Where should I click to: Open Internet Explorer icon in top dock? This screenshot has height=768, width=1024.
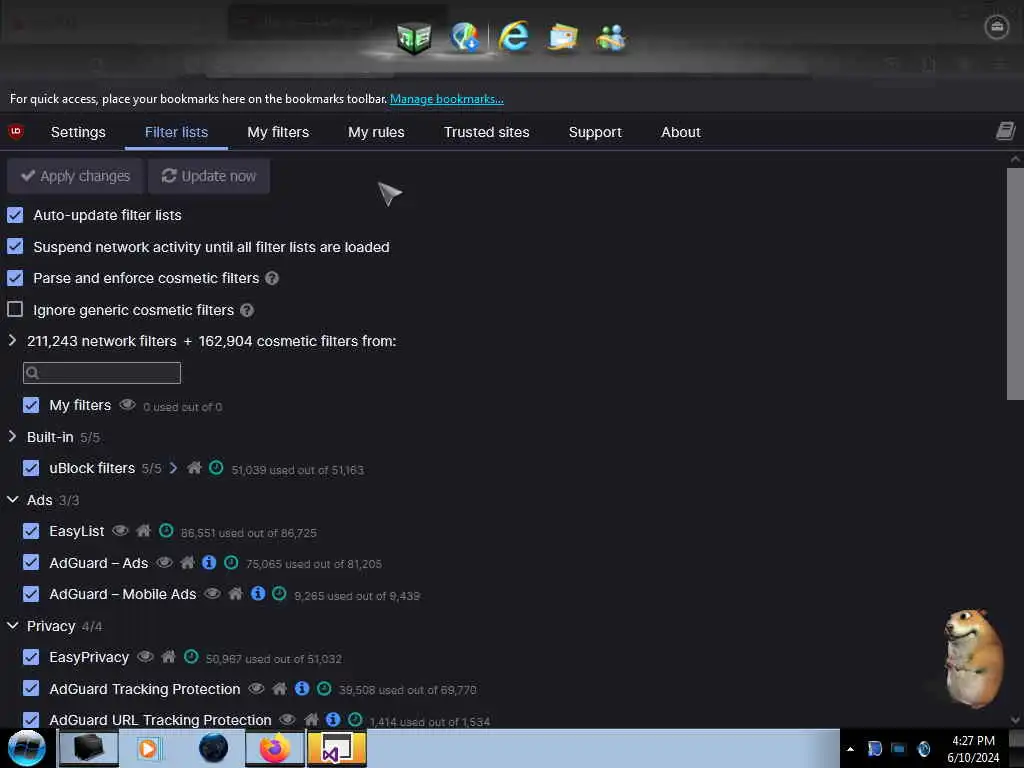513,36
